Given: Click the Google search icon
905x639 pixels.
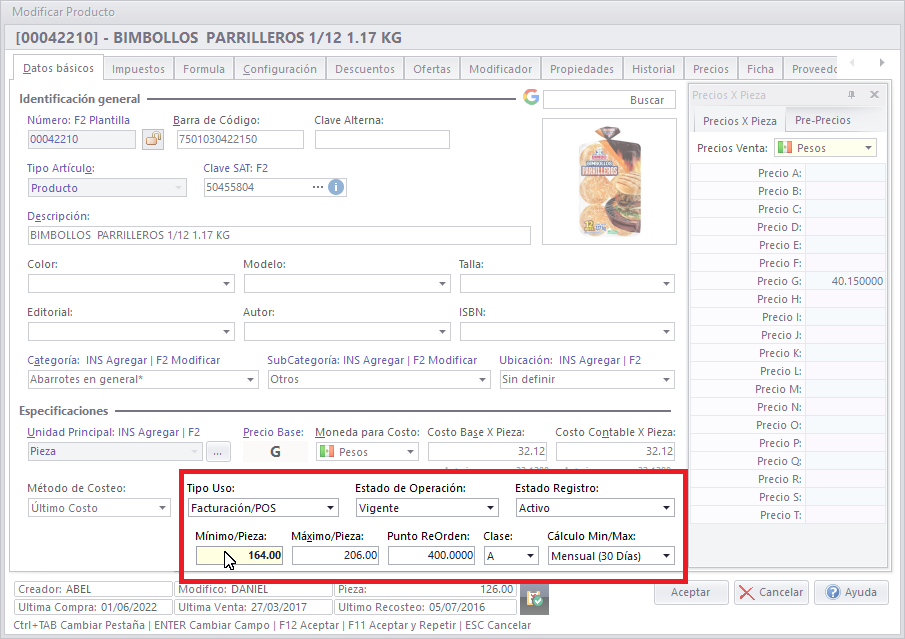Looking at the screenshot, I should click(x=531, y=97).
